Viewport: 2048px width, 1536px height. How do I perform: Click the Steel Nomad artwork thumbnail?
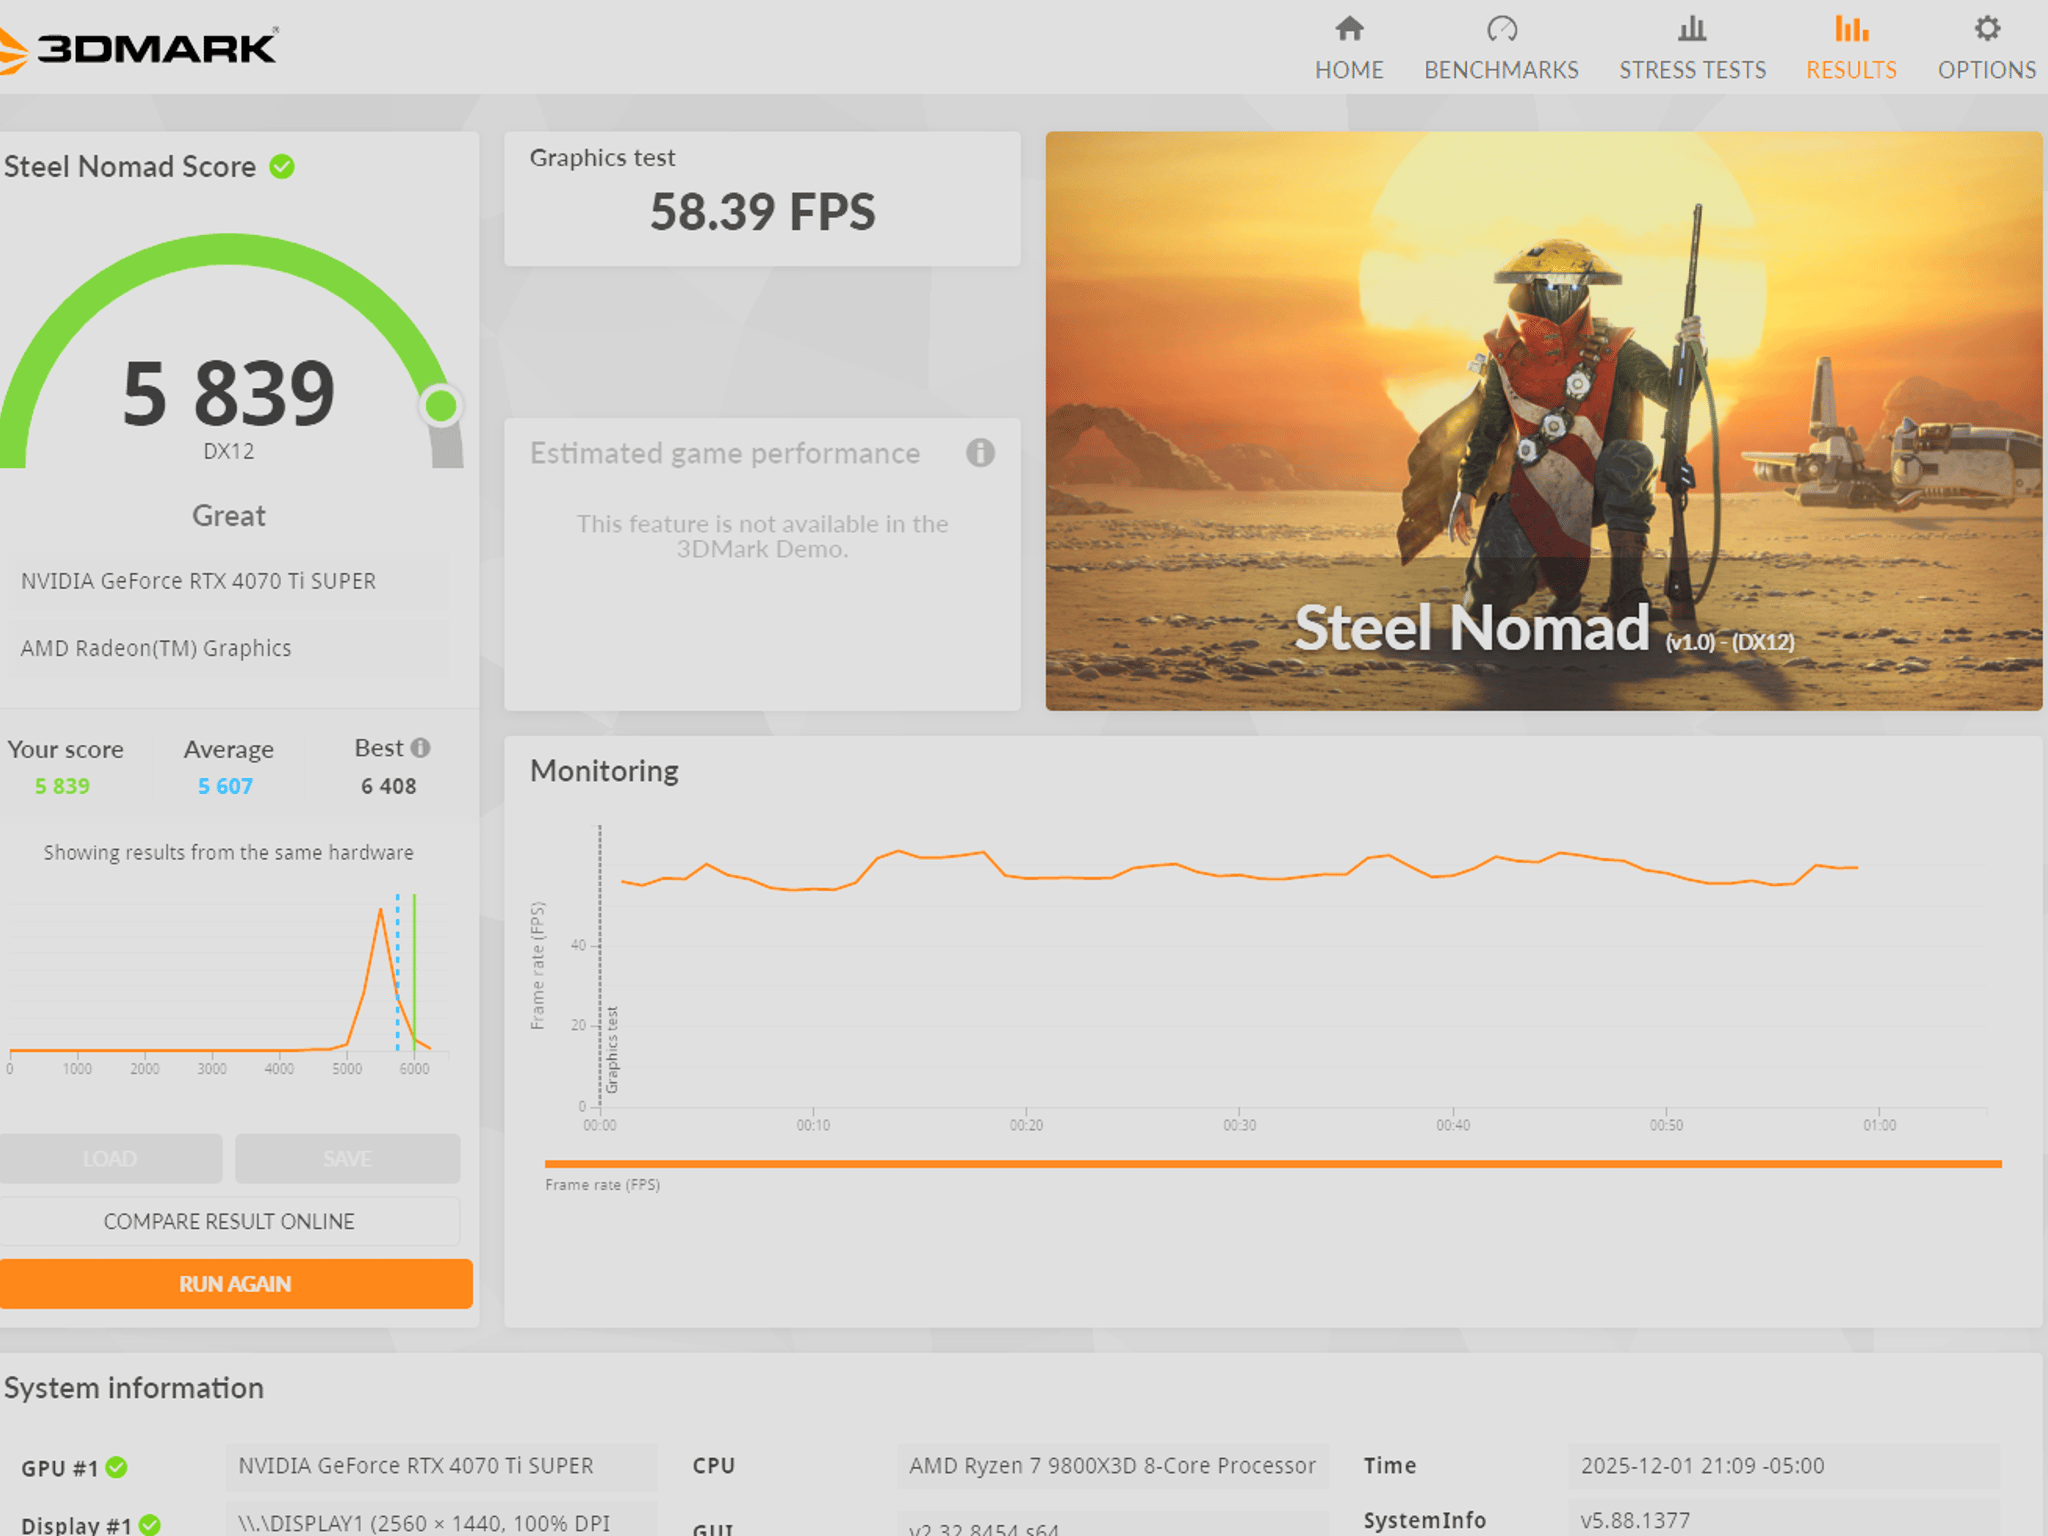tap(1543, 421)
